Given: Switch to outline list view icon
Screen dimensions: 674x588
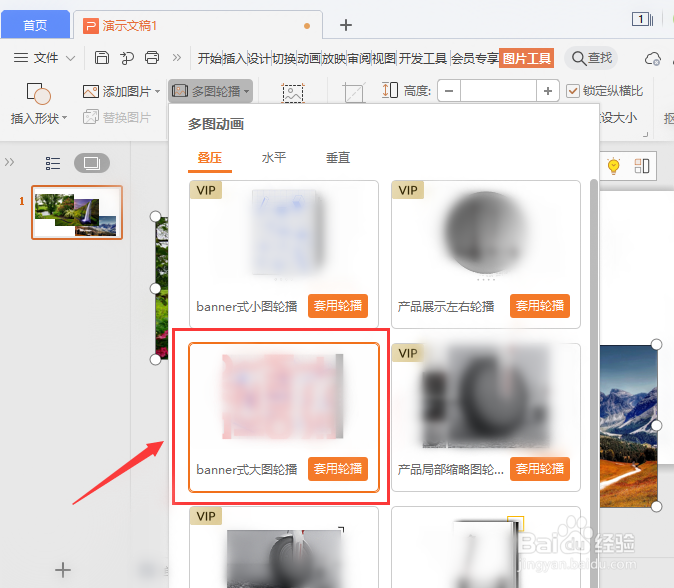Looking at the screenshot, I should [53, 163].
